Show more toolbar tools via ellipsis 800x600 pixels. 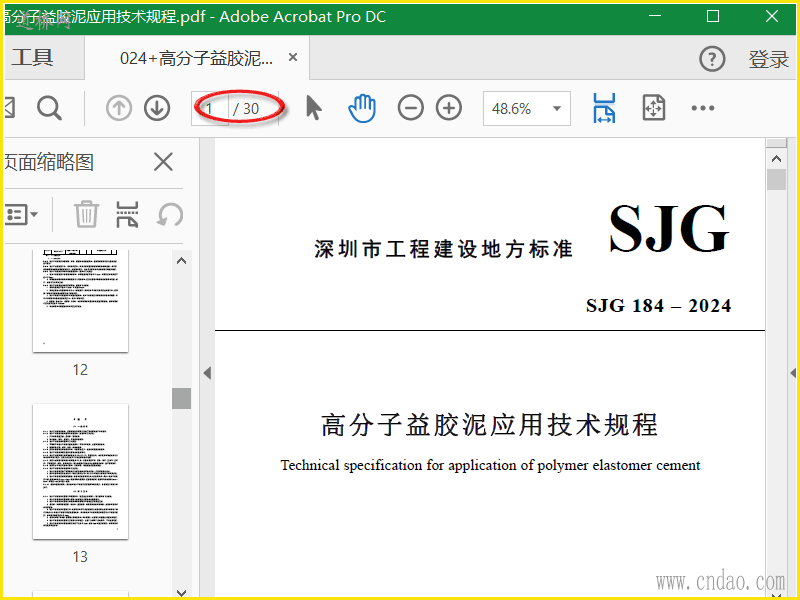pyautogui.click(x=703, y=108)
